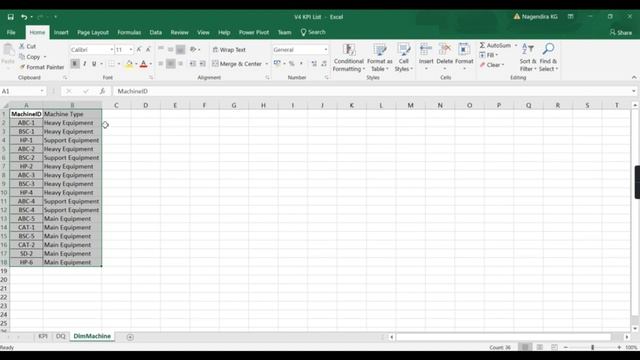This screenshot has width=640, height=360.
Task: Open the Calibri font name dropdown
Action: pos(111,49)
